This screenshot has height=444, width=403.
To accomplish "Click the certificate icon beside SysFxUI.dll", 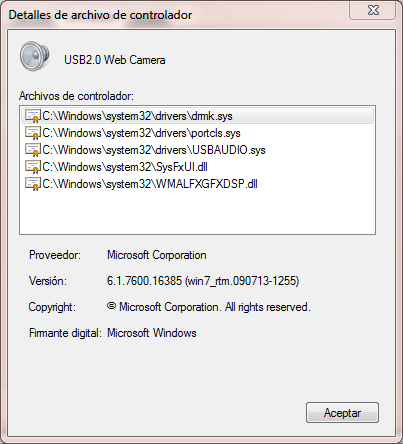I will [33, 167].
